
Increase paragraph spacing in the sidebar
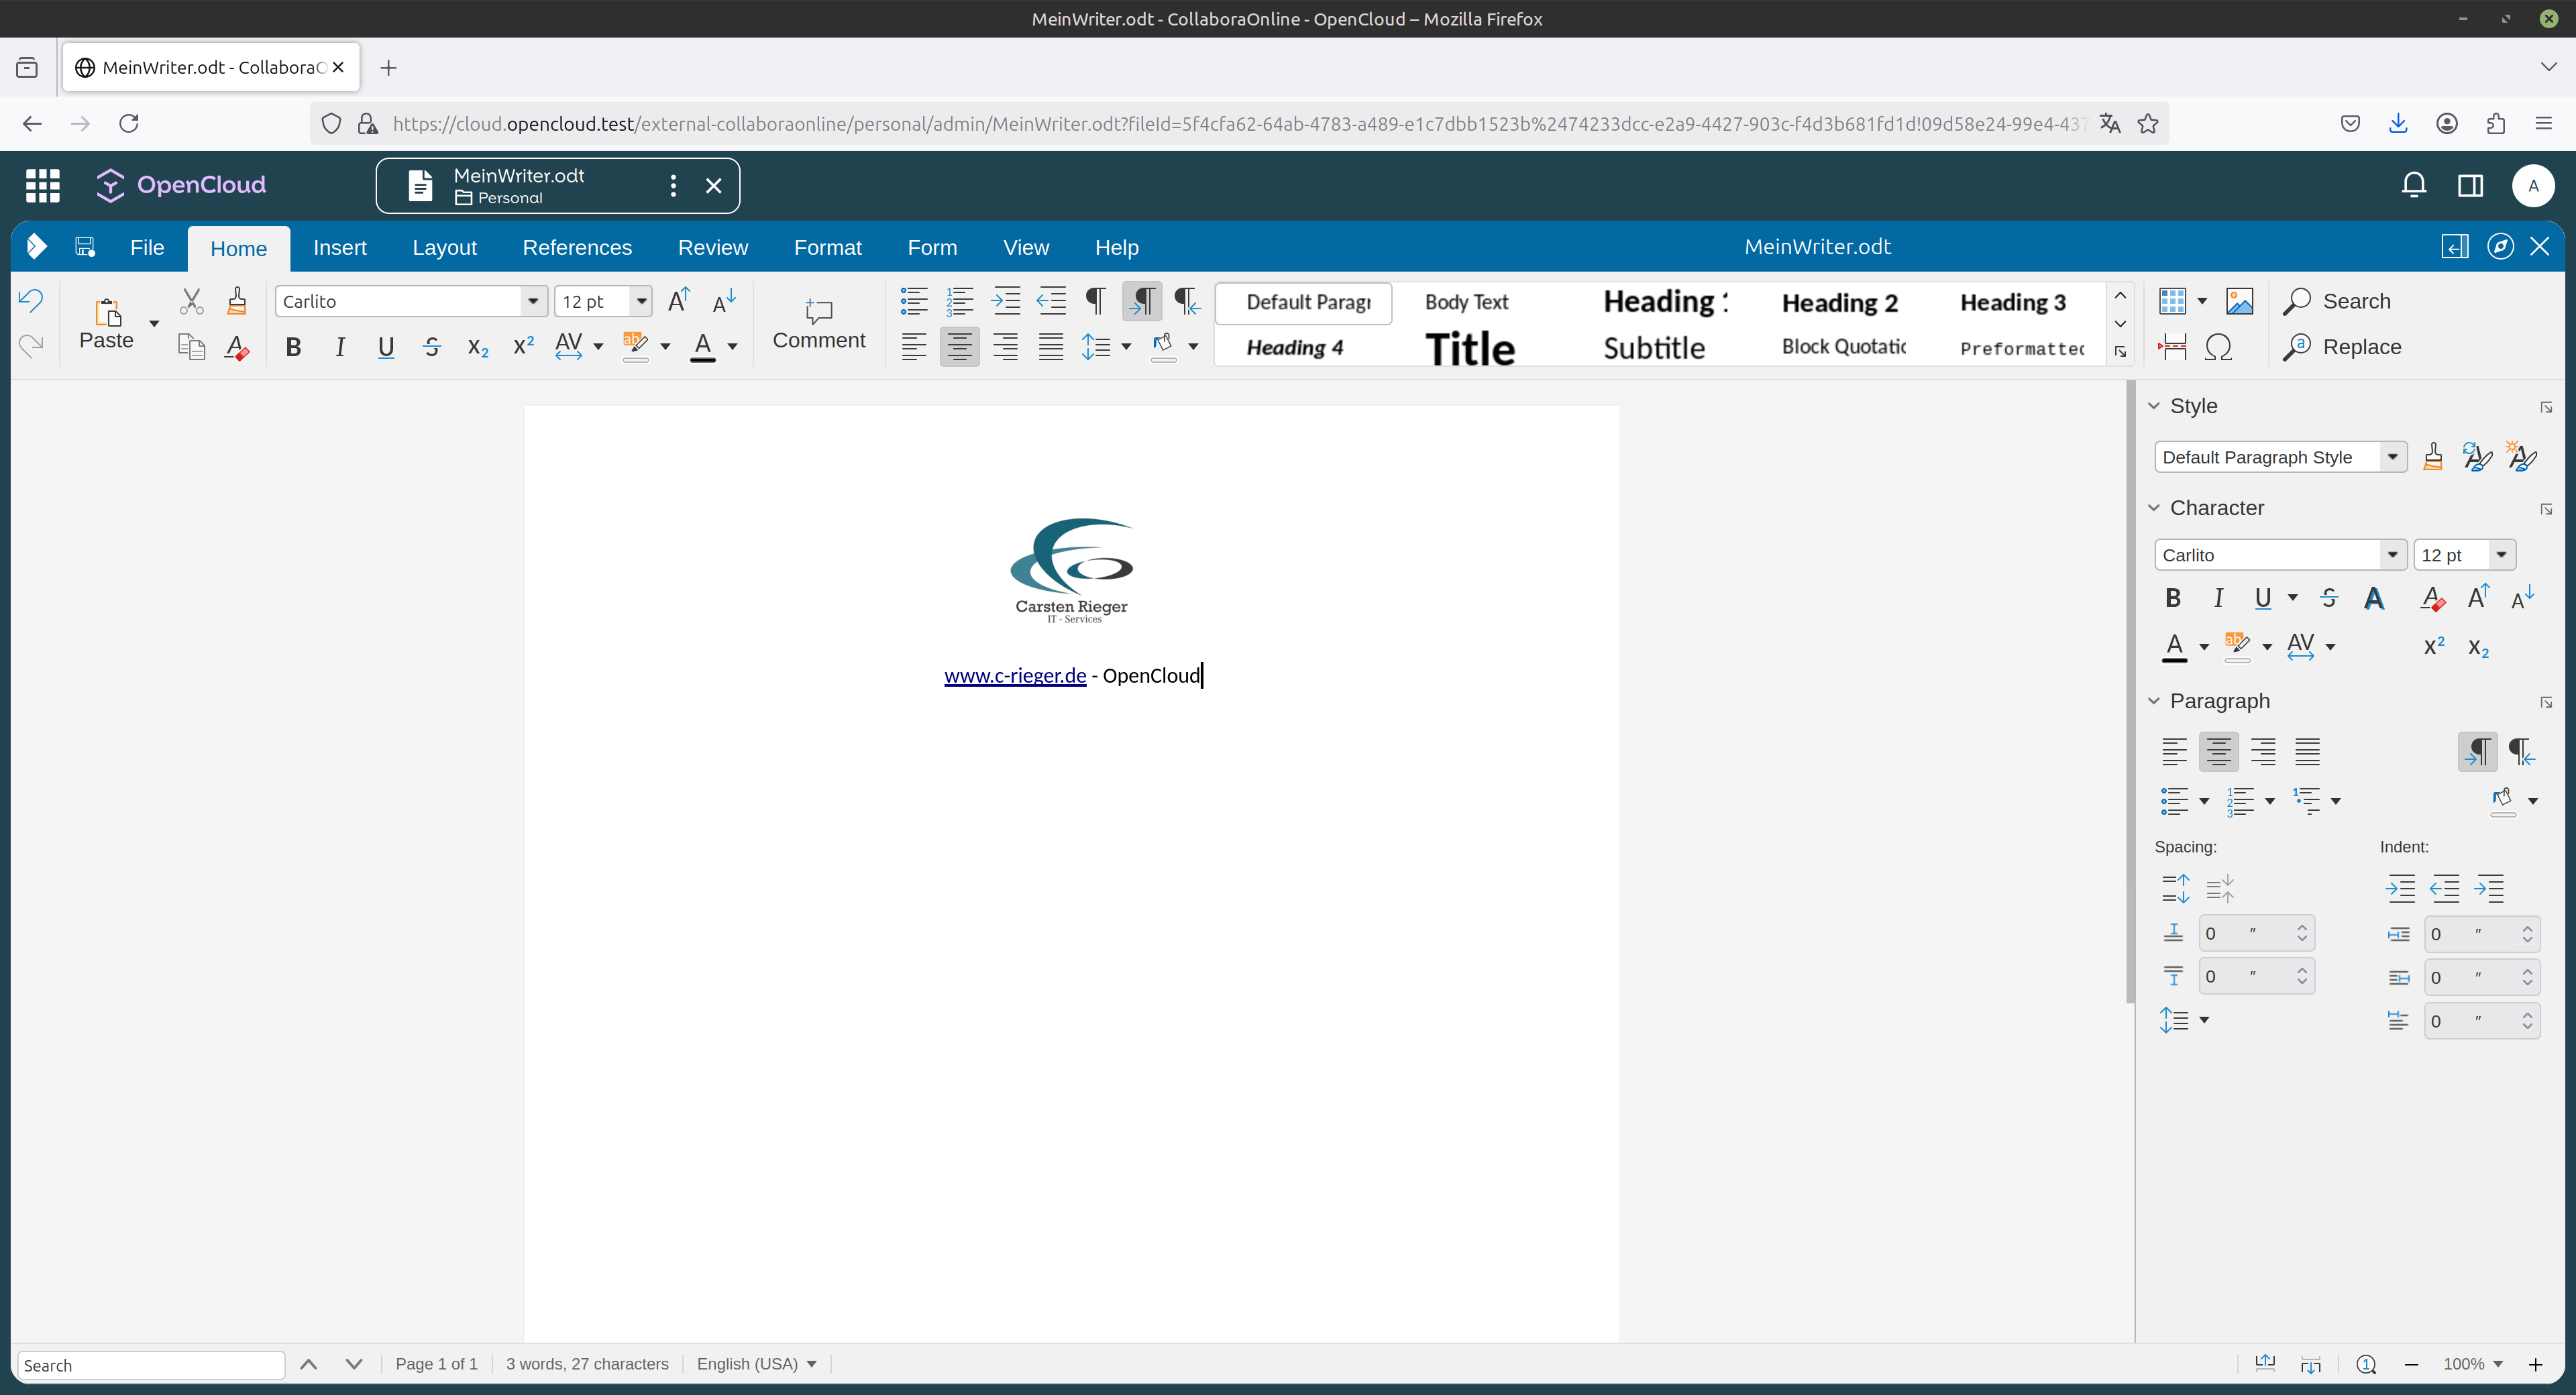tap(2175, 888)
